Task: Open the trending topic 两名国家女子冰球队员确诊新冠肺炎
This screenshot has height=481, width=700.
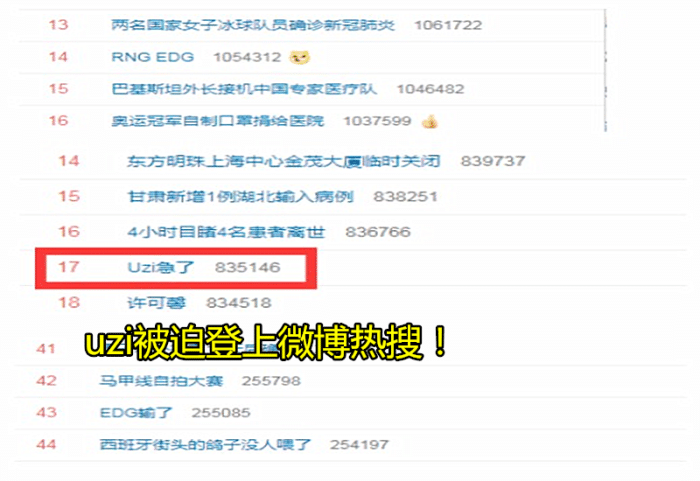Action: tap(253, 25)
